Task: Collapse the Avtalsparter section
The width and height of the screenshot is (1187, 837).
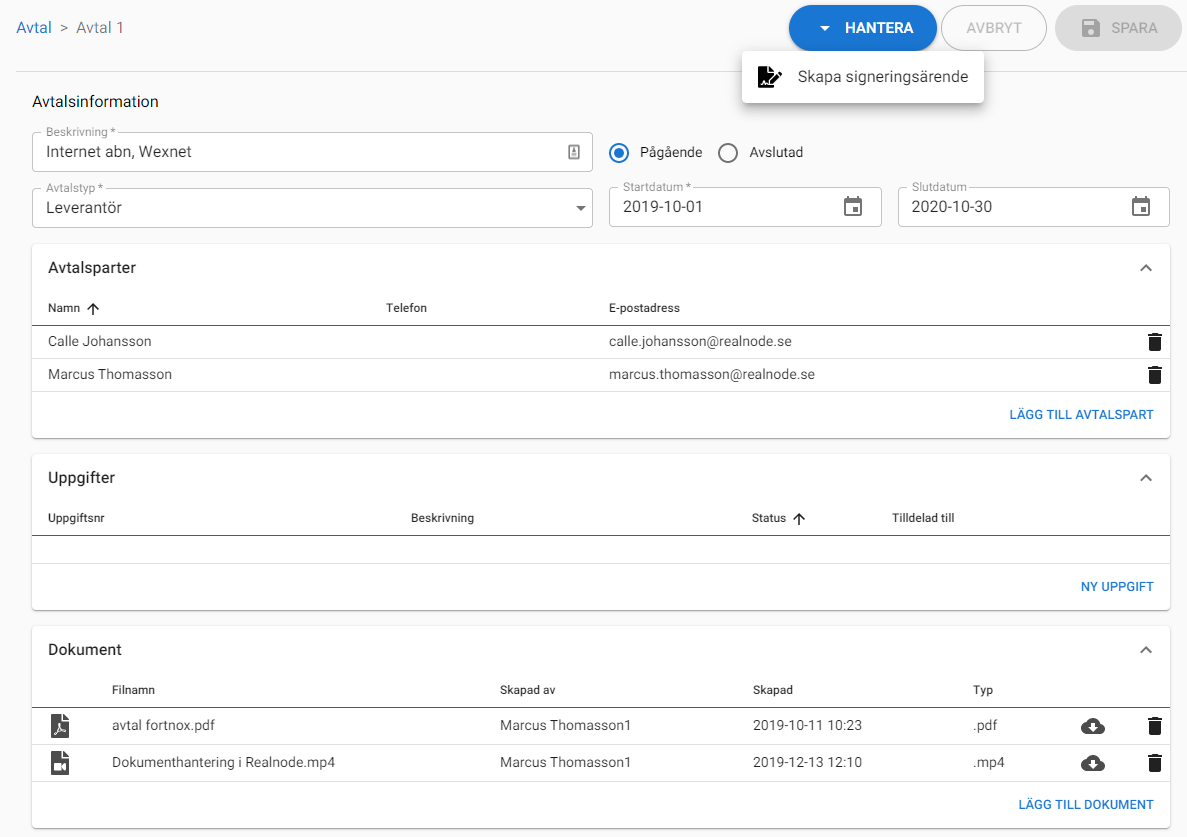Action: [x=1146, y=268]
